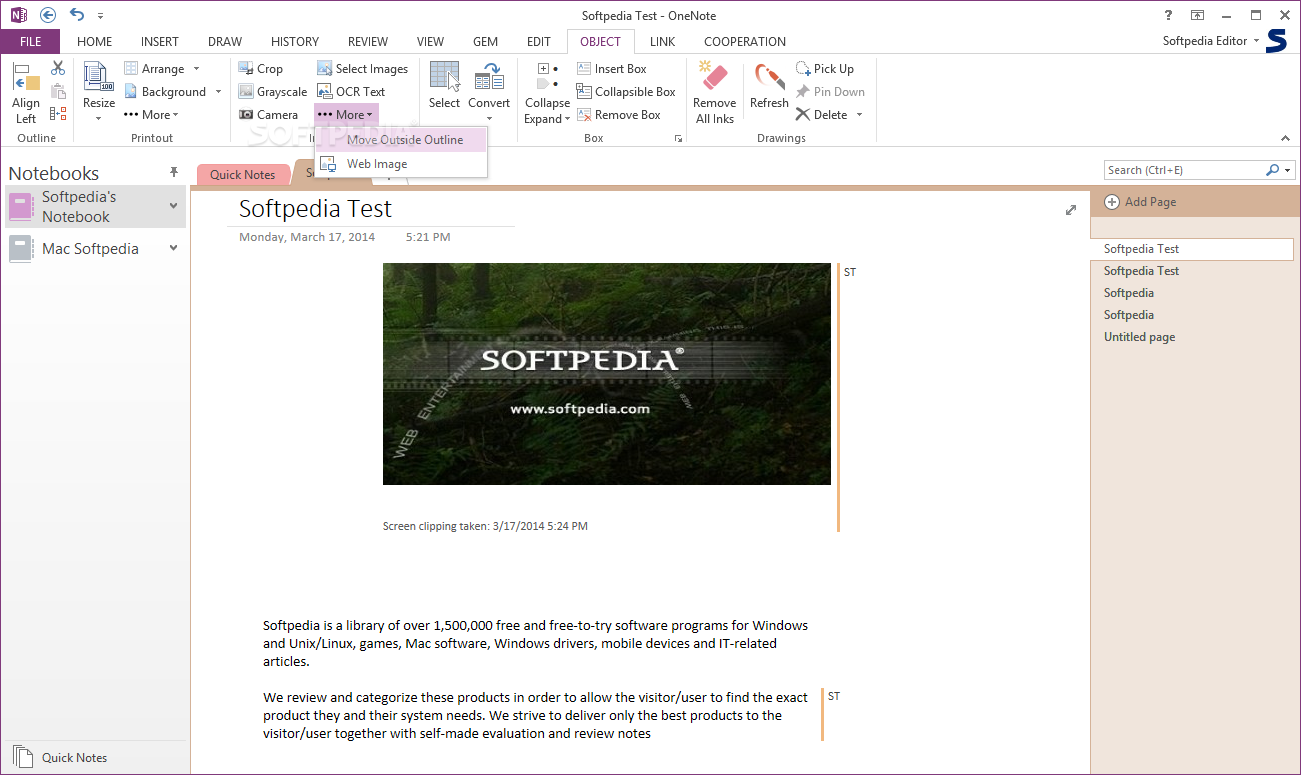This screenshot has height=775, width=1301.
Task: Open Quick Notes at bottom of pane
Action: 62,757
